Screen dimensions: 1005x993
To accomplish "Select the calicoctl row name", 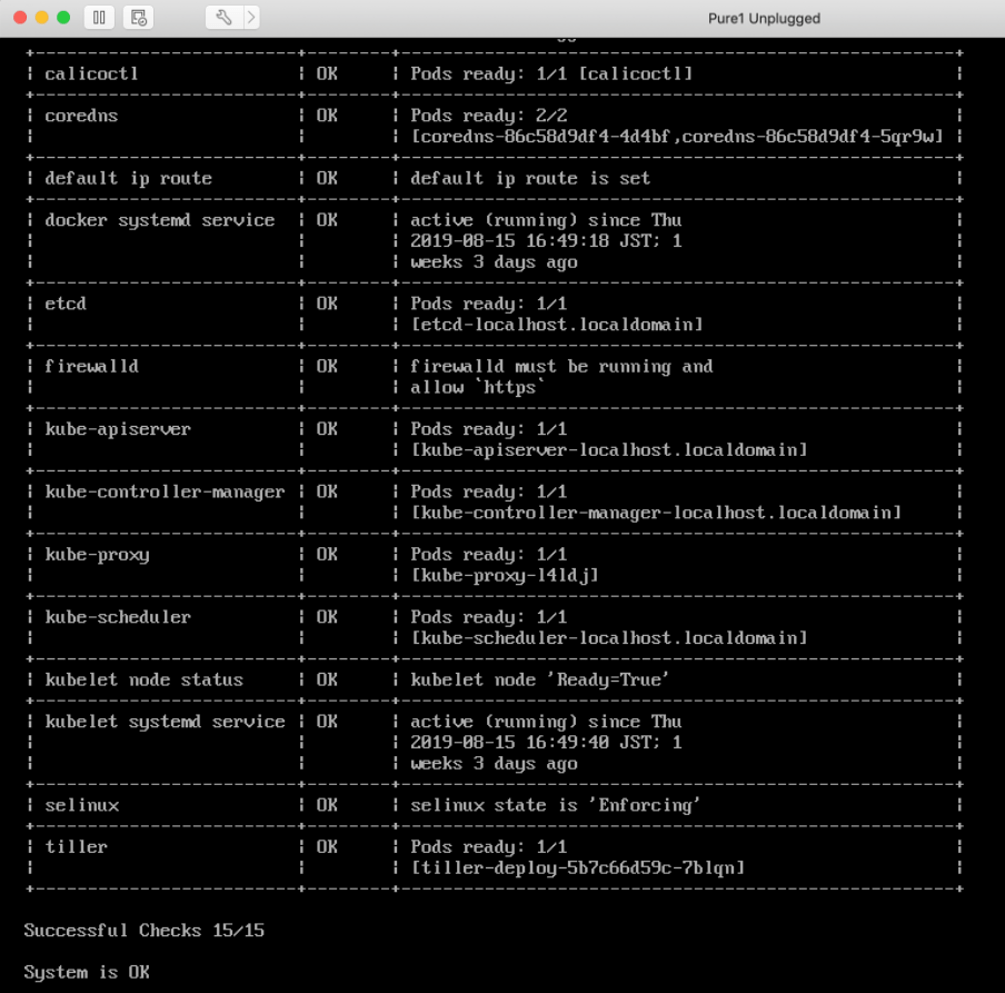I will point(92,74).
